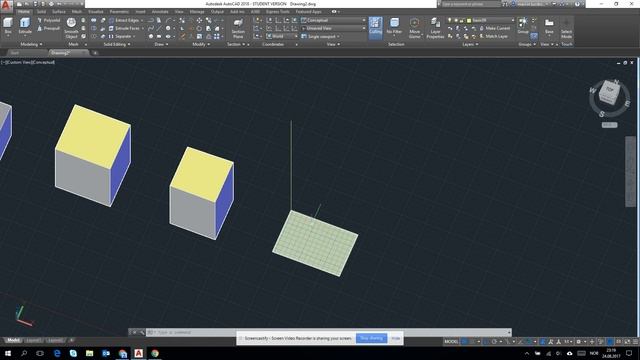Open the Section Plane tool

point(238,28)
